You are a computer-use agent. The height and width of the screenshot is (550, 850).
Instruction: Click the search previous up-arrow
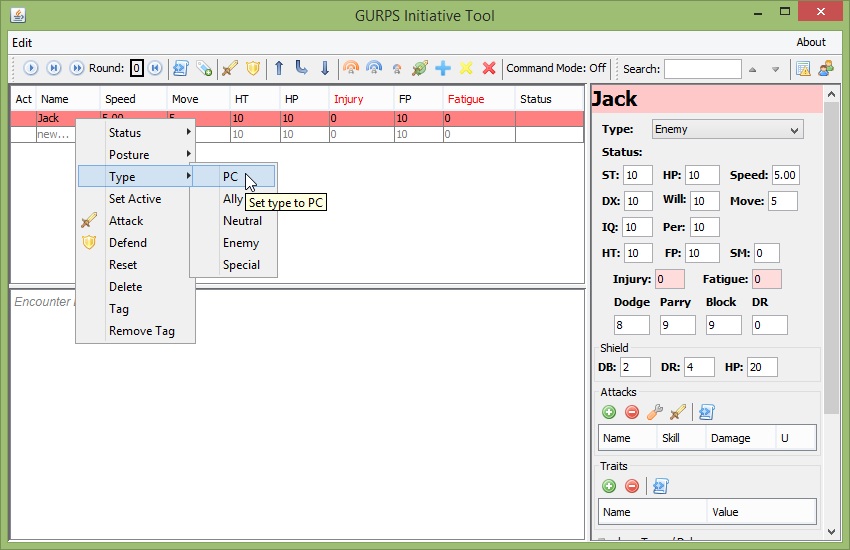click(752, 69)
